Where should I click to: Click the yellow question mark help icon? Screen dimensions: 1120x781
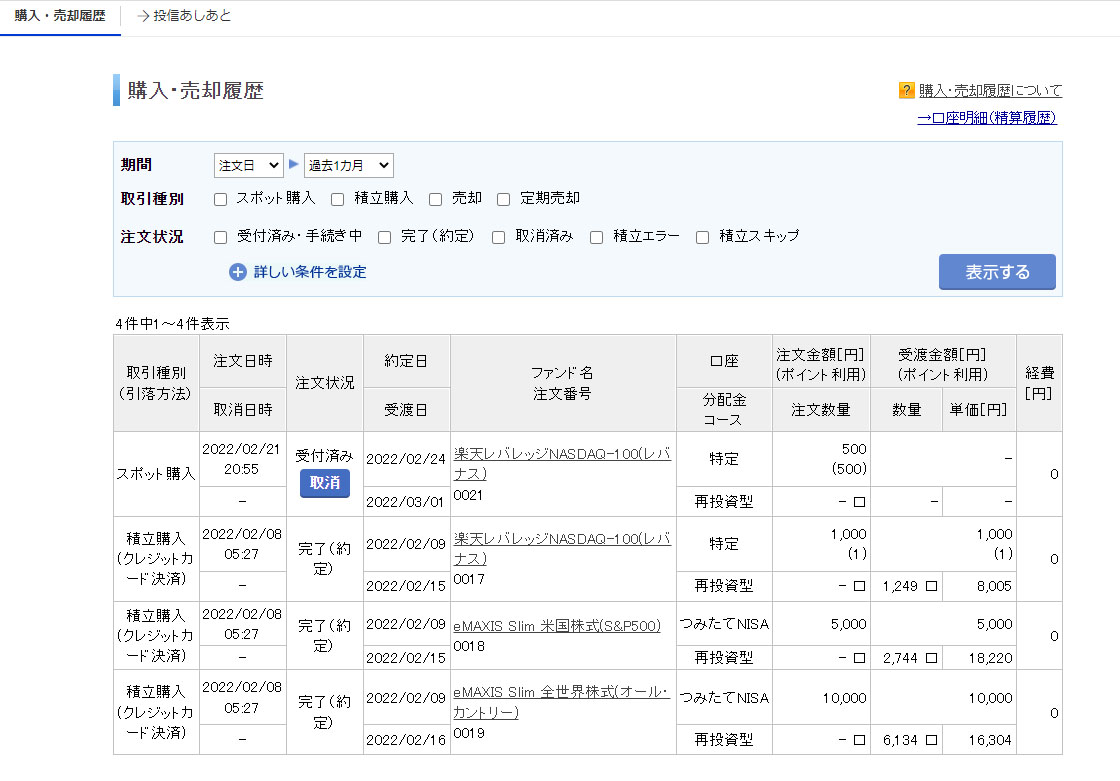pyautogui.click(x=907, y=90)
